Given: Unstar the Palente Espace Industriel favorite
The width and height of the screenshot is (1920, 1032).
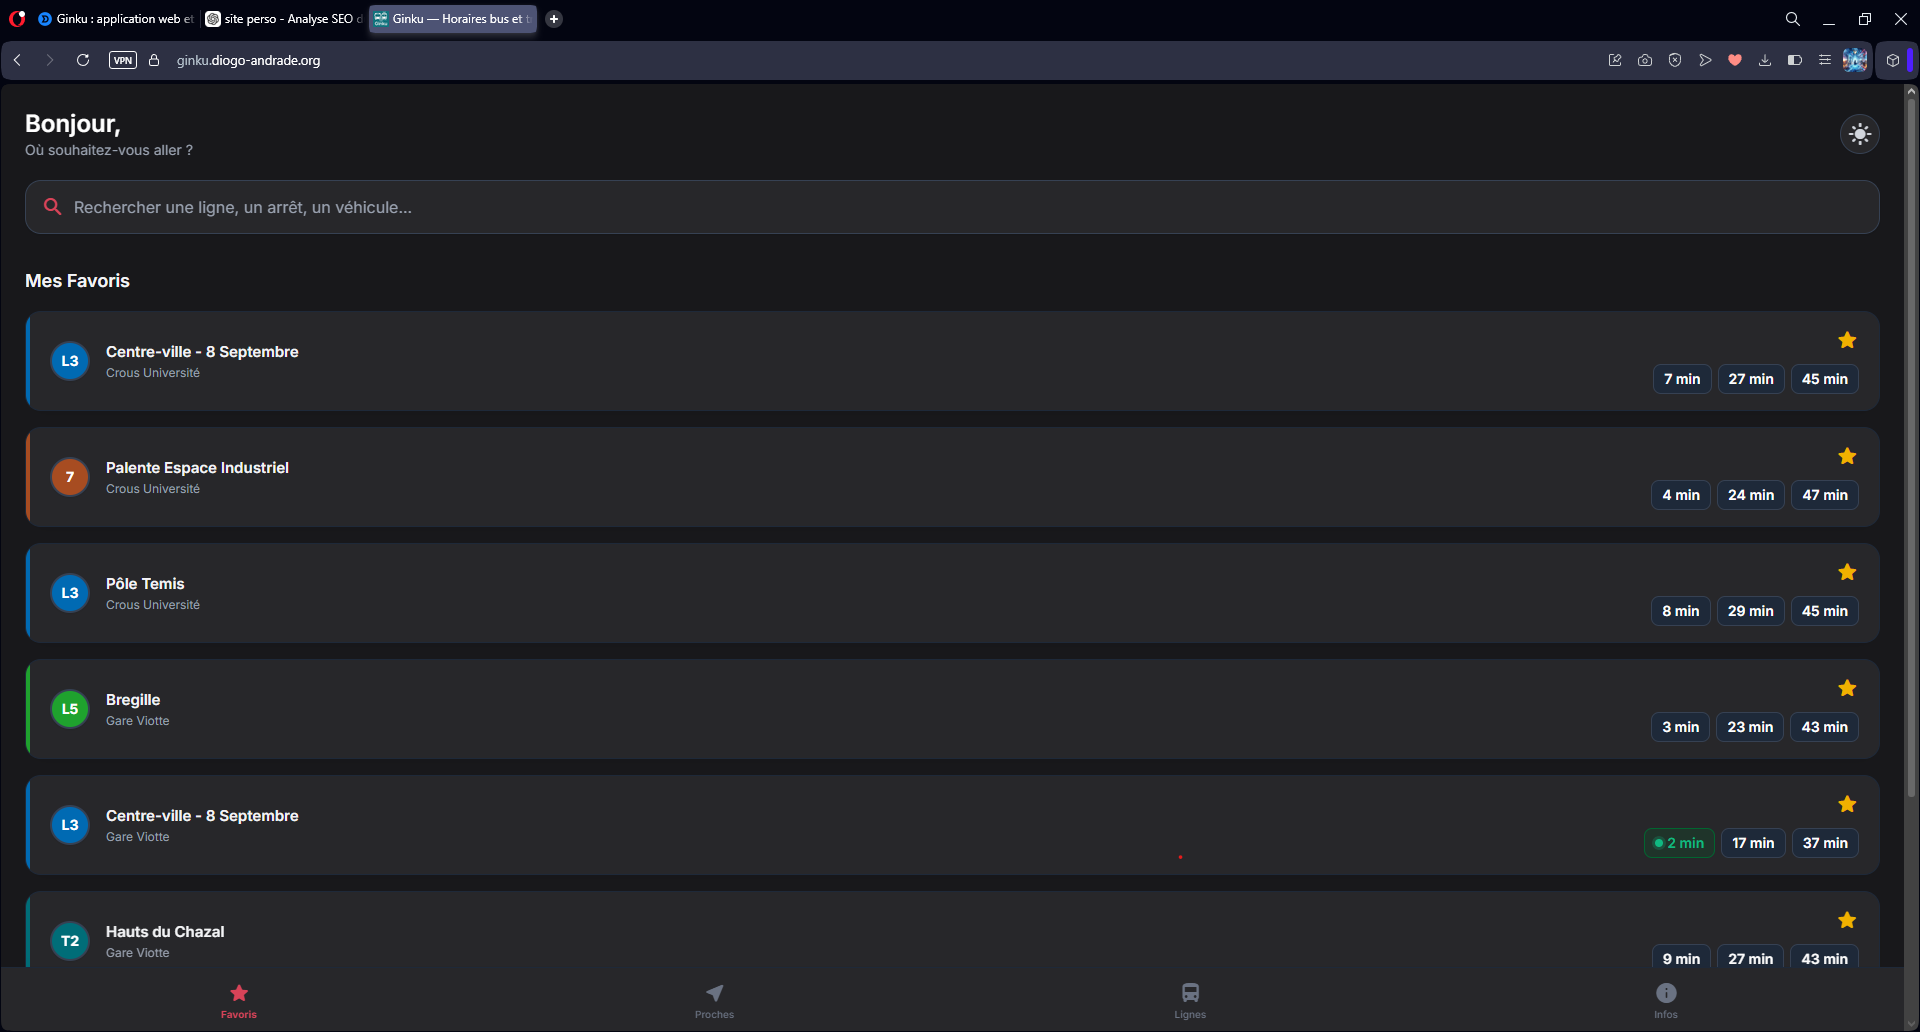Looking at the screenshot, I should pyautogui.click(x=1847, y=456).
